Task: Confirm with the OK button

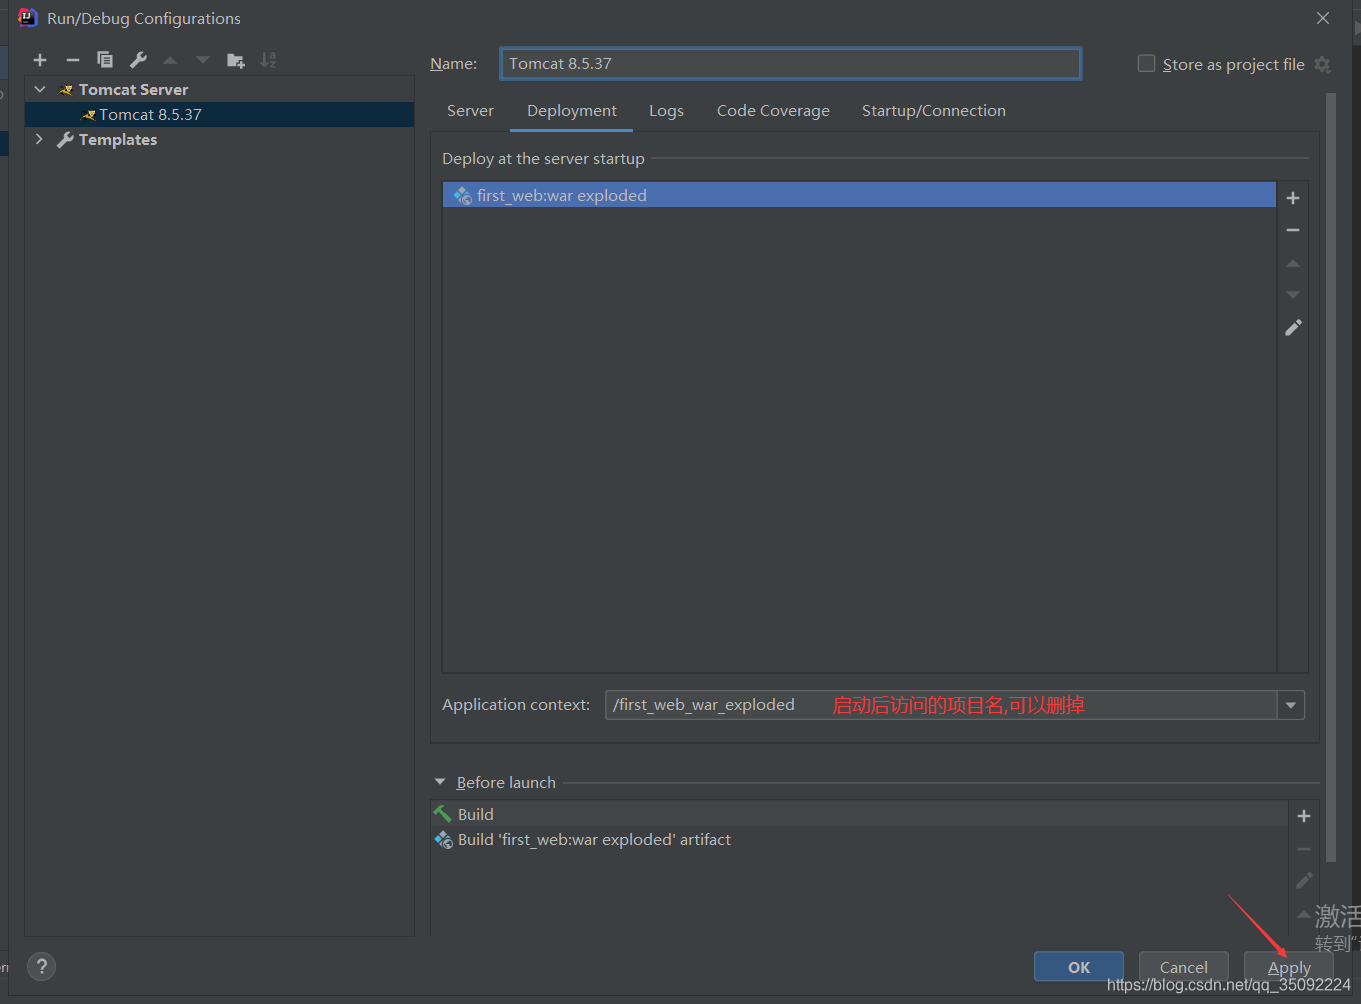Action: pyautogui.click(x=1079, y=967)
